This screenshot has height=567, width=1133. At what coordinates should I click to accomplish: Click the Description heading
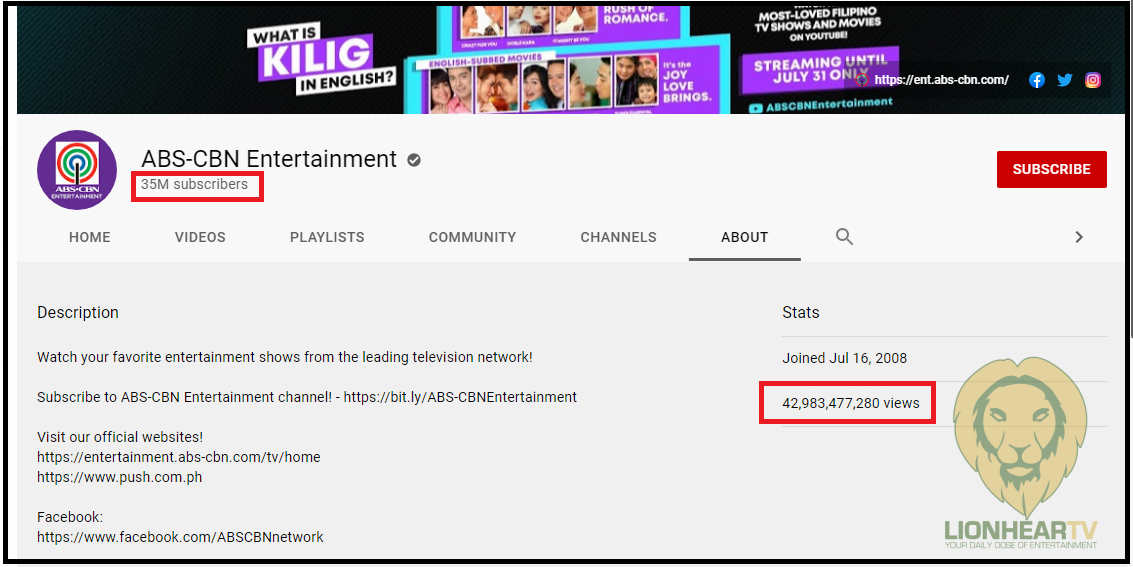click(x=78, y=313)
